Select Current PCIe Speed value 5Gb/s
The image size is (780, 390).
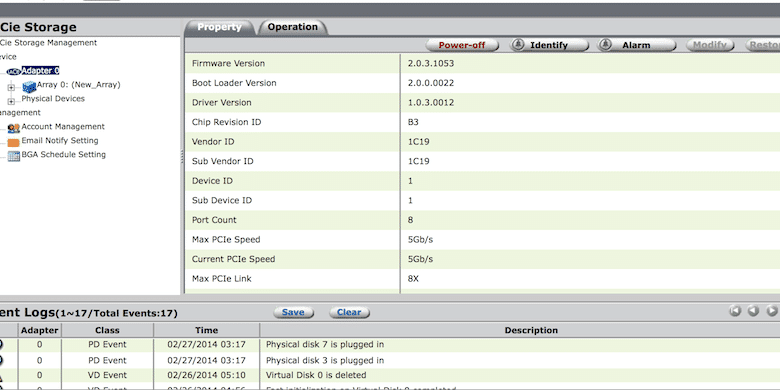coord(420,259)
